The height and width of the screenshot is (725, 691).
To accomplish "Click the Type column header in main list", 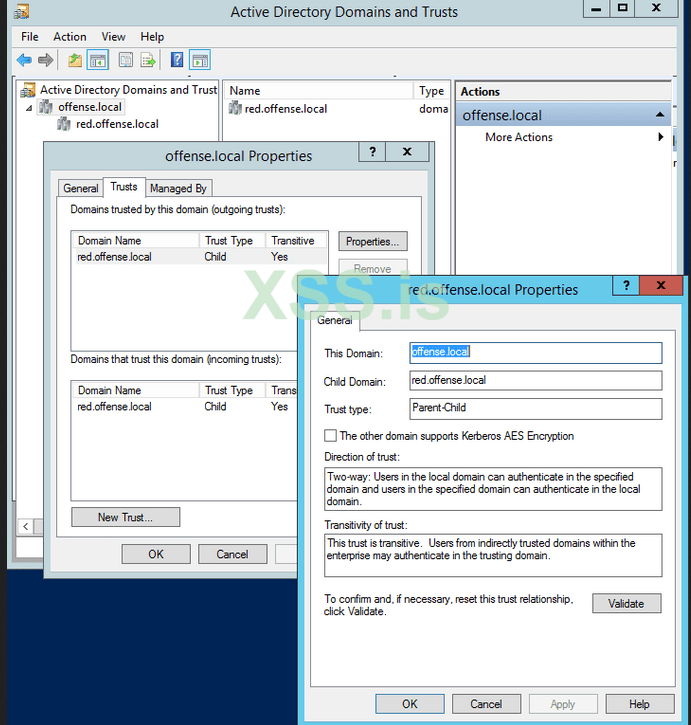I will click(431, 91).
